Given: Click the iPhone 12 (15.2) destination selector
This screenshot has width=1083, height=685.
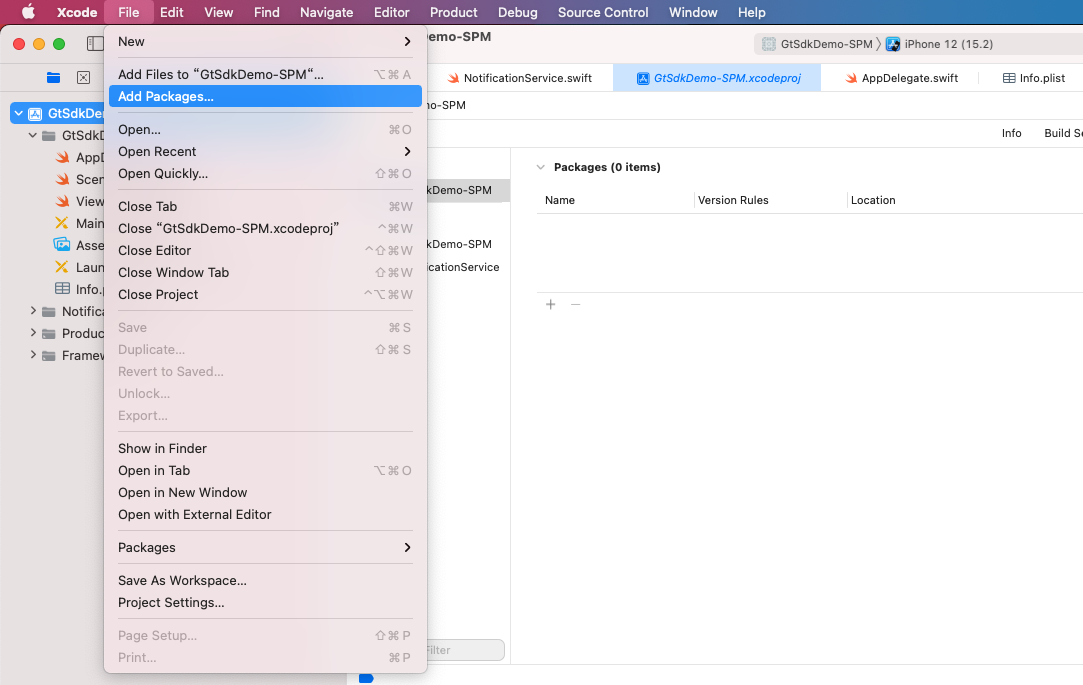Looking at the screenshot, I should (x=939, y=44).
